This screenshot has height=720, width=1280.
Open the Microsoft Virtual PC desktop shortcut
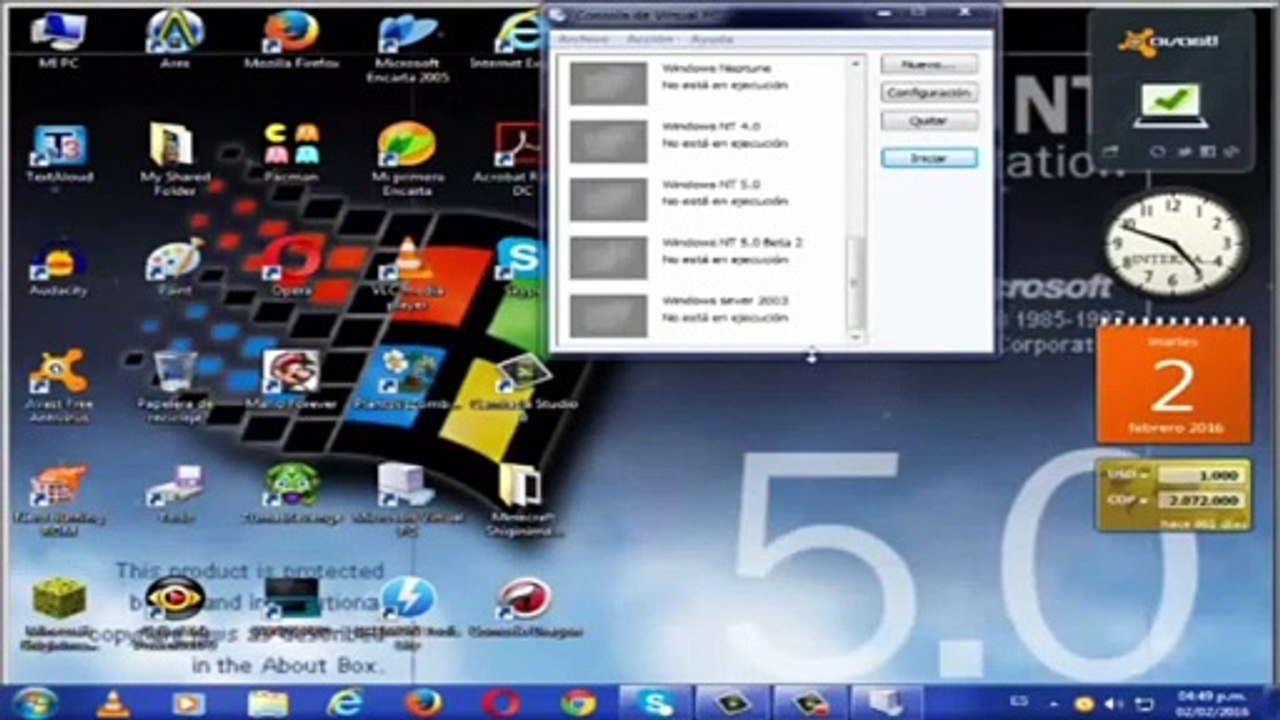[x=408, y=500]
